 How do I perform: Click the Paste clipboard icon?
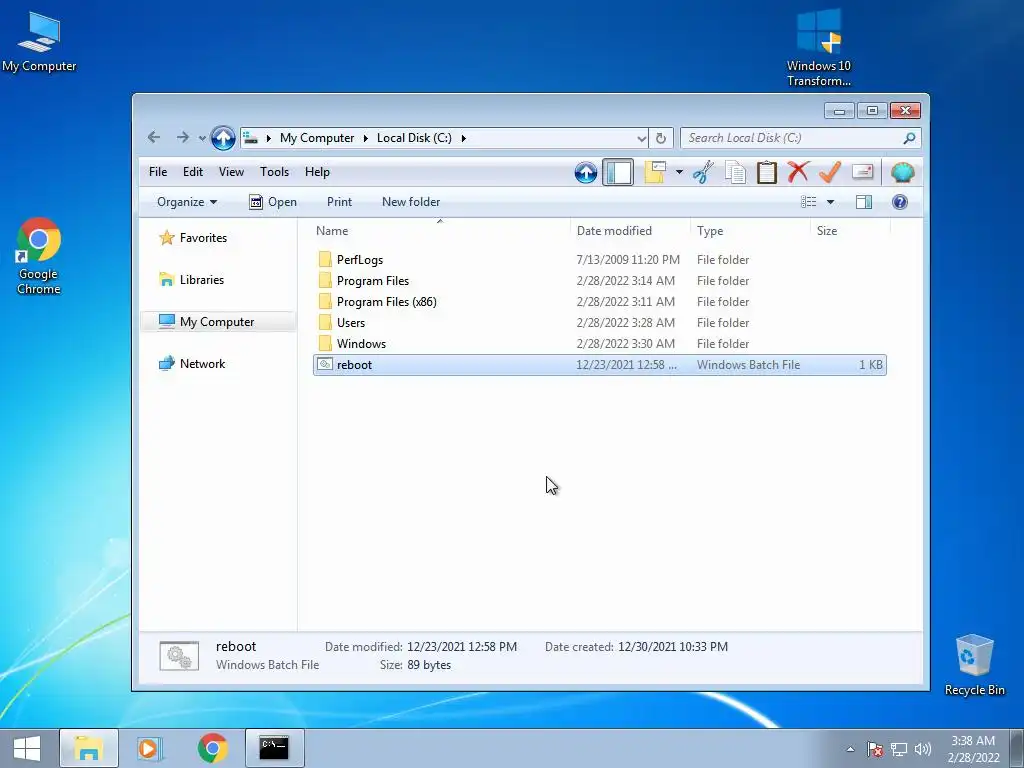coord(767,172)
